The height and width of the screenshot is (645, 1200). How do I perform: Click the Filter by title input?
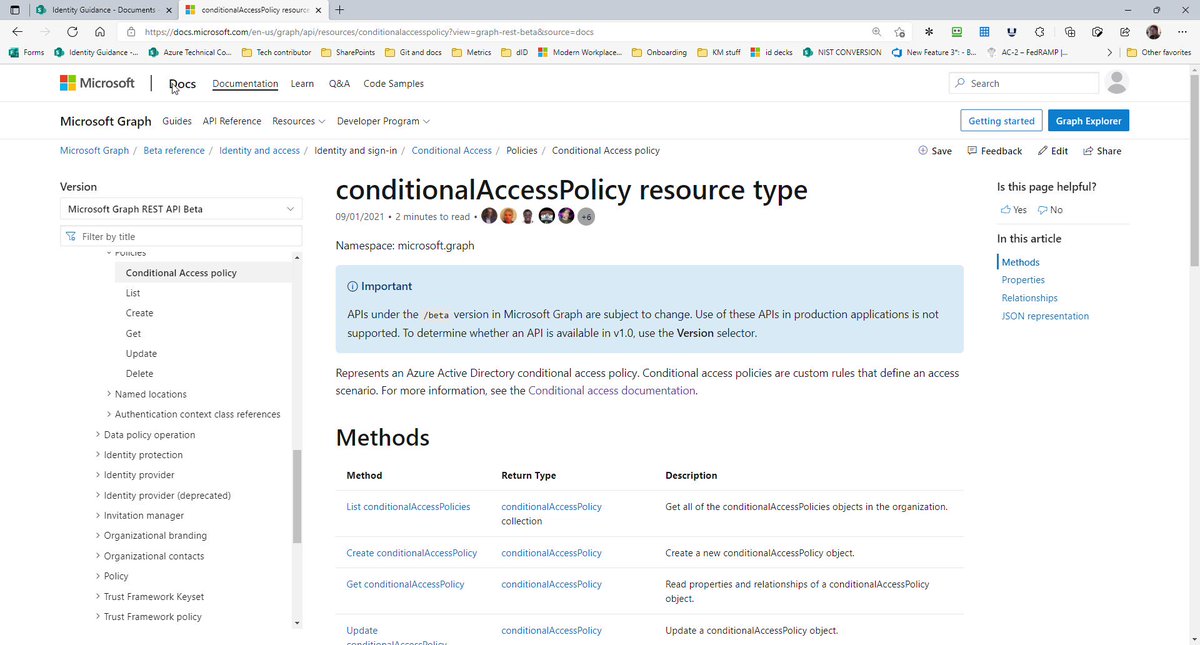click(181, 237)
